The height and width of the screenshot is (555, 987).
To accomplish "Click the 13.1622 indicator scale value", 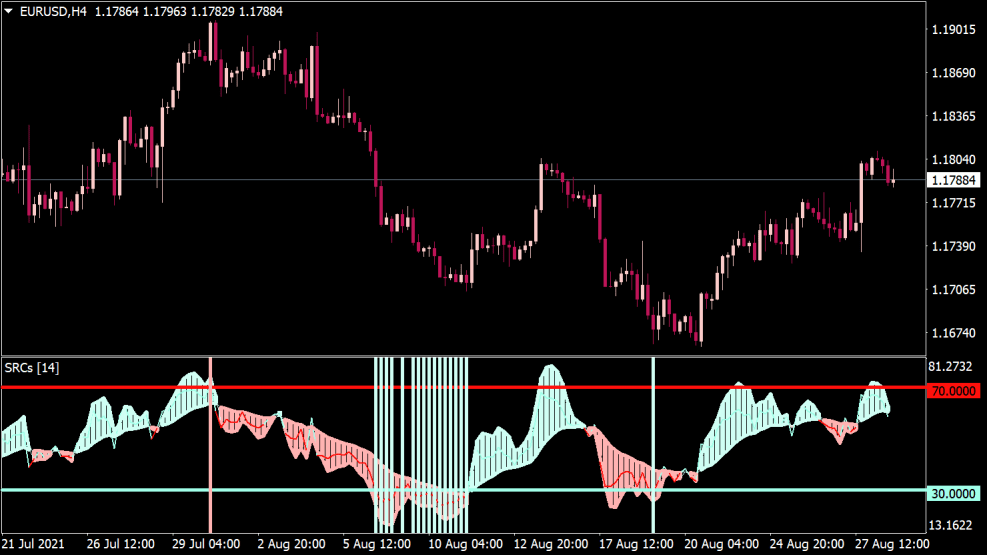I will coord(952,525).
